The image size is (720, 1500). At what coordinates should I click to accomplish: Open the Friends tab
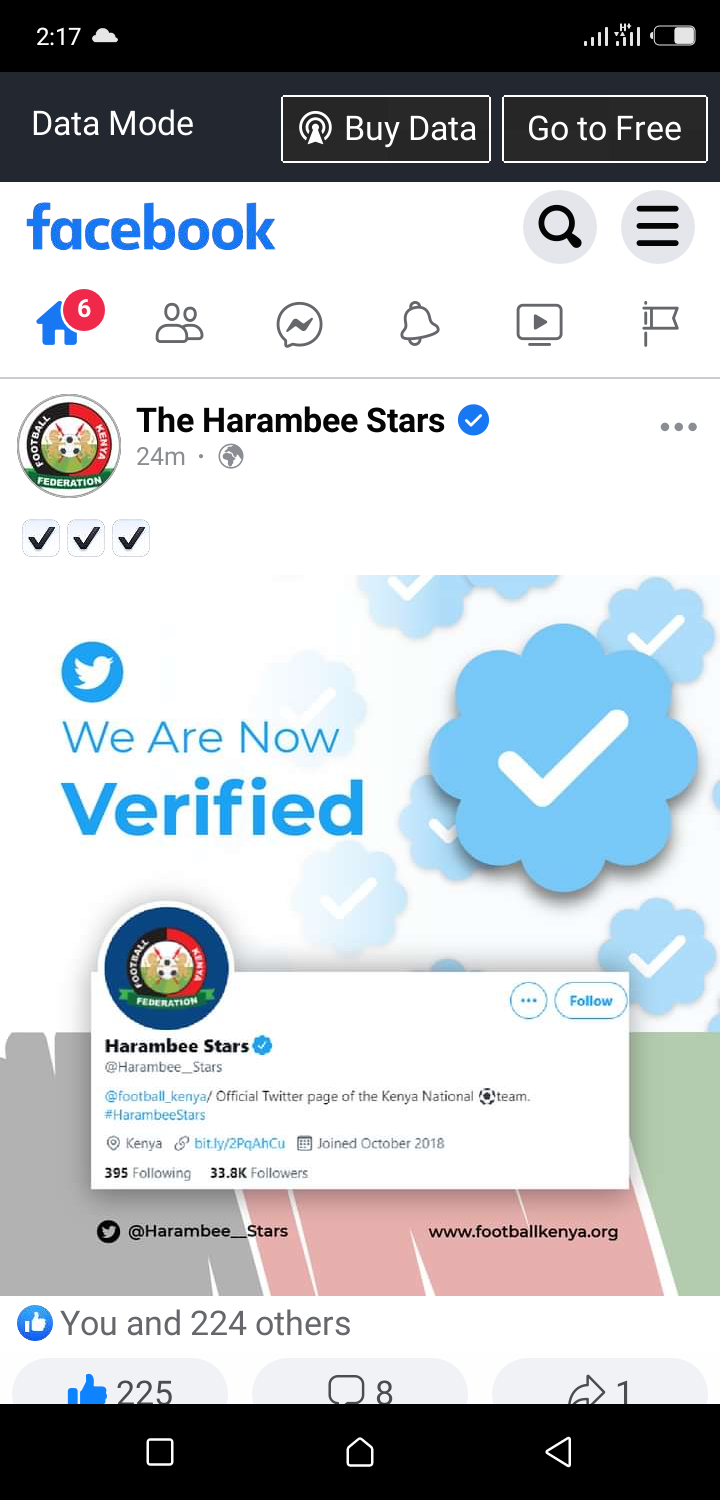pos(180,324)
